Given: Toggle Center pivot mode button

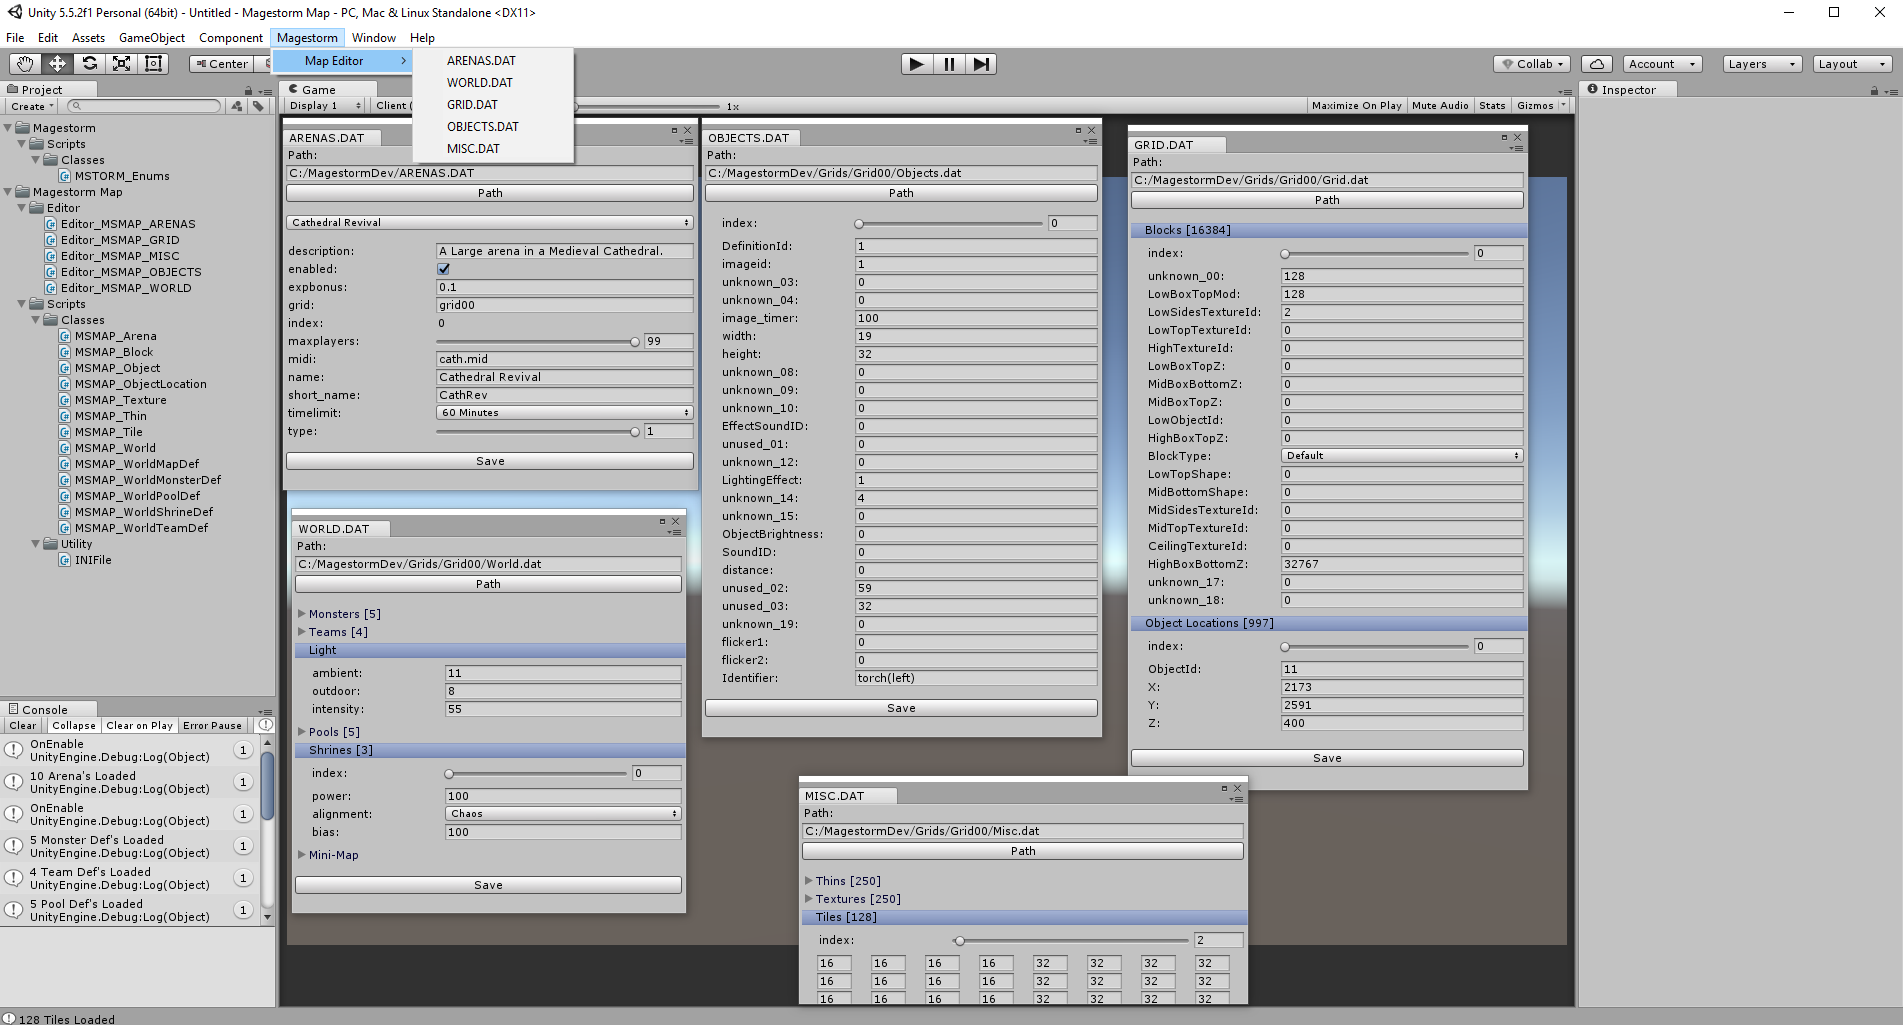Looking at the screenshot, I should (x=222, y=64).
